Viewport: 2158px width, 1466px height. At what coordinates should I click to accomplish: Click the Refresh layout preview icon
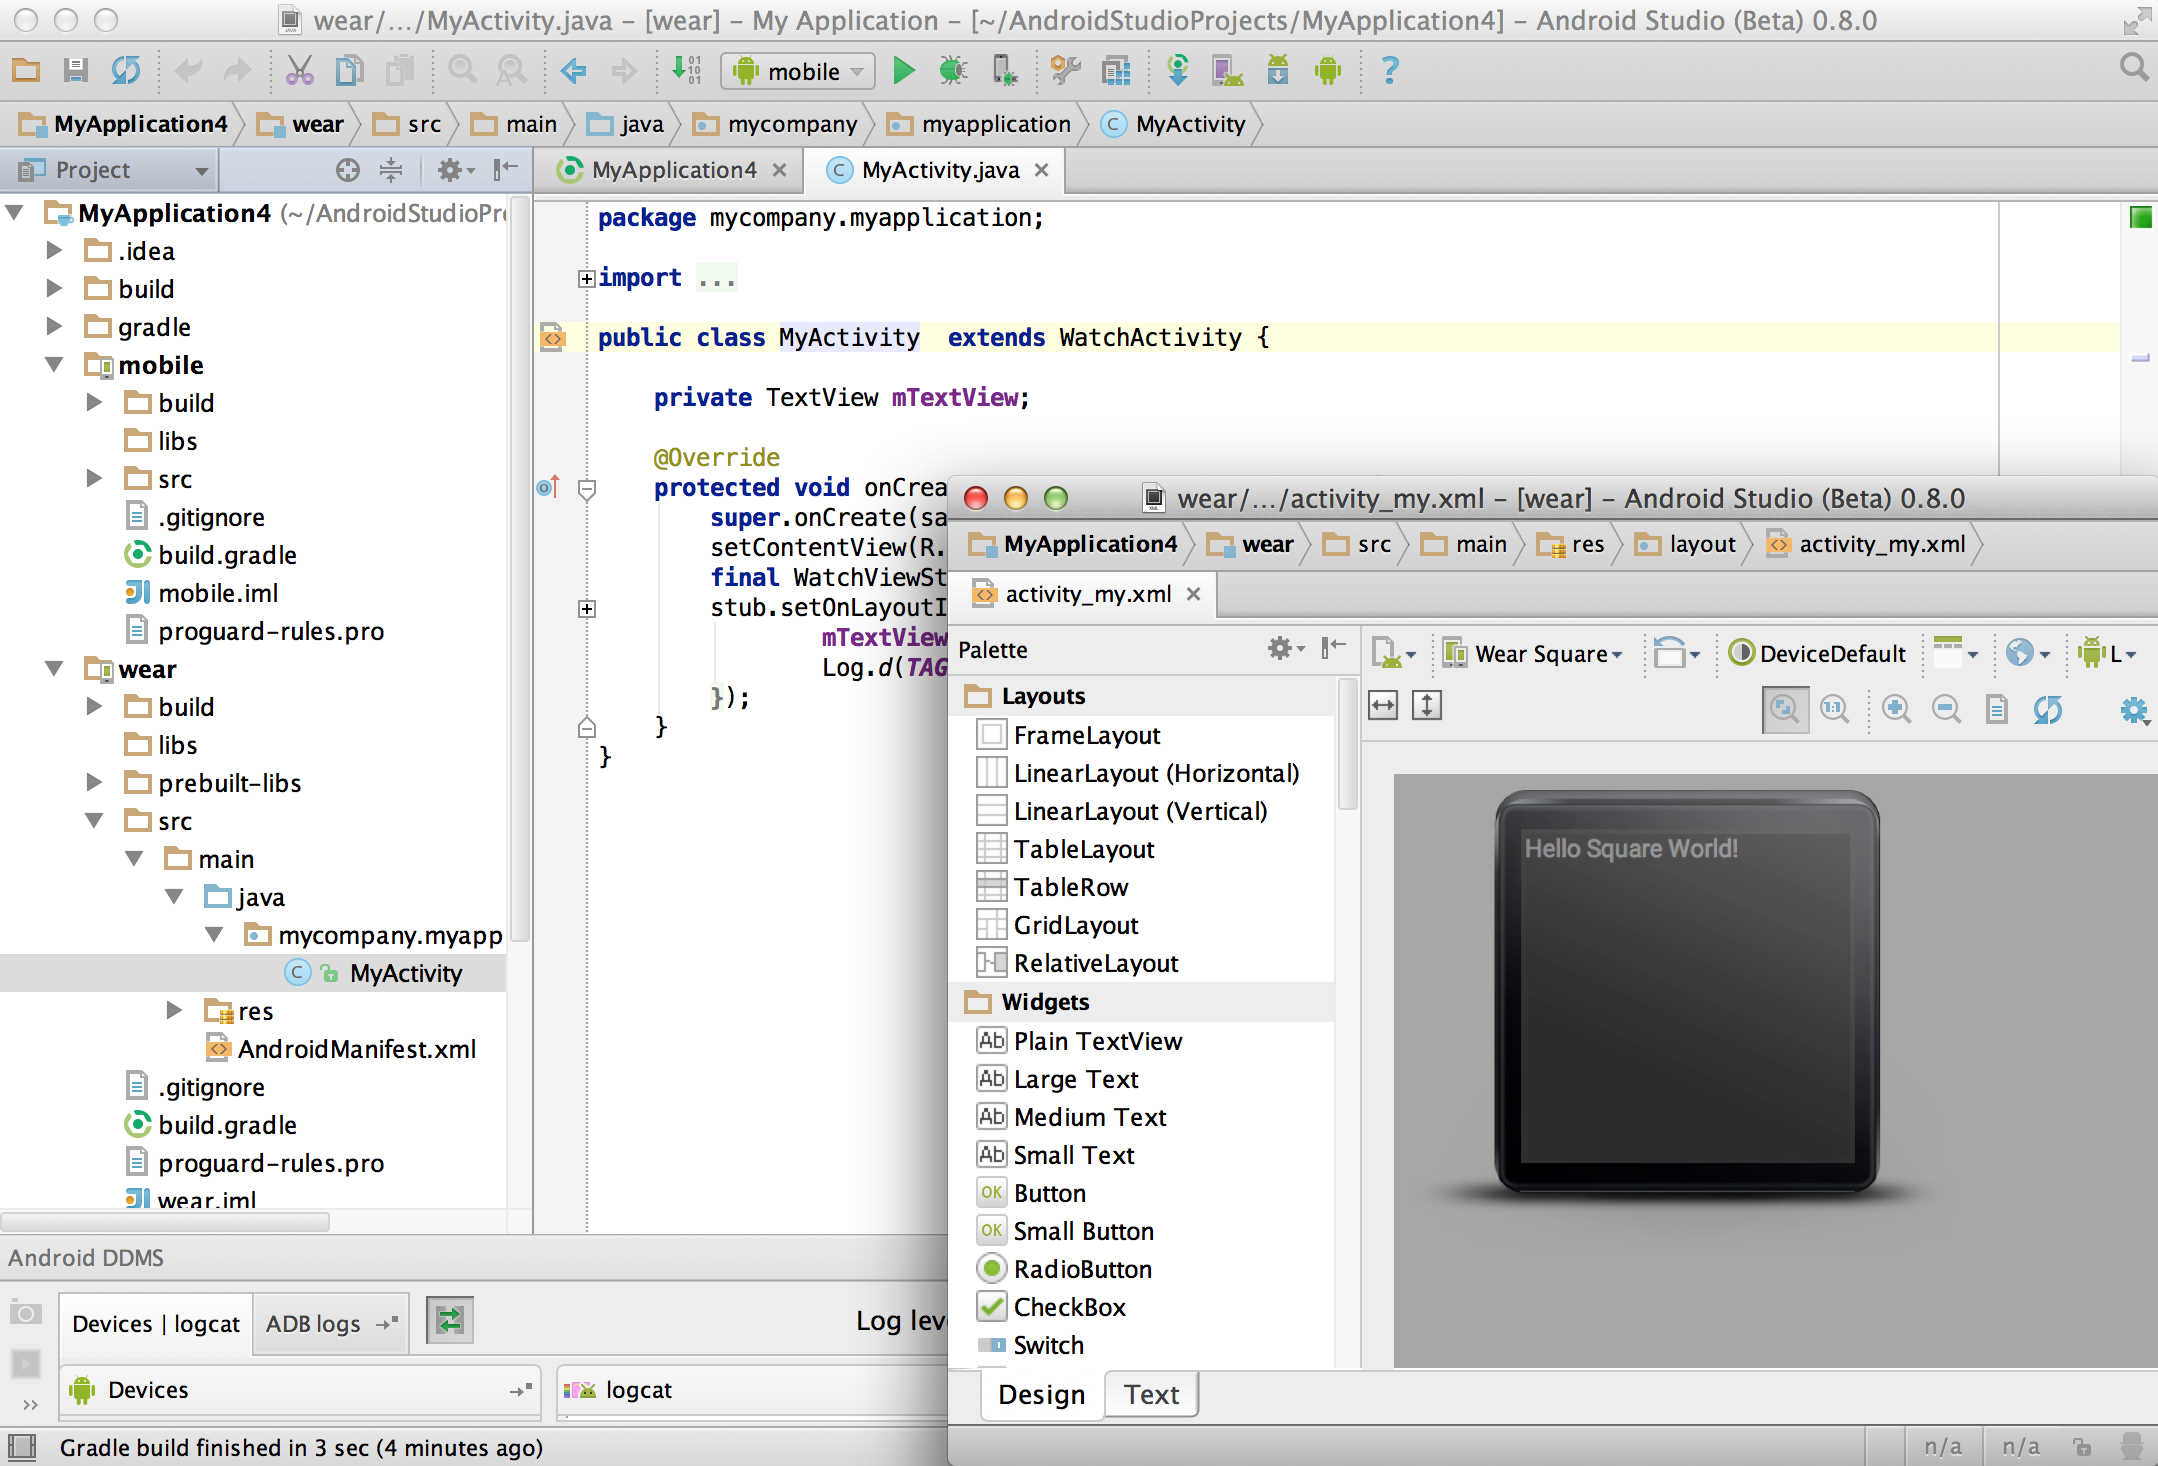(x=2047, y=709)
